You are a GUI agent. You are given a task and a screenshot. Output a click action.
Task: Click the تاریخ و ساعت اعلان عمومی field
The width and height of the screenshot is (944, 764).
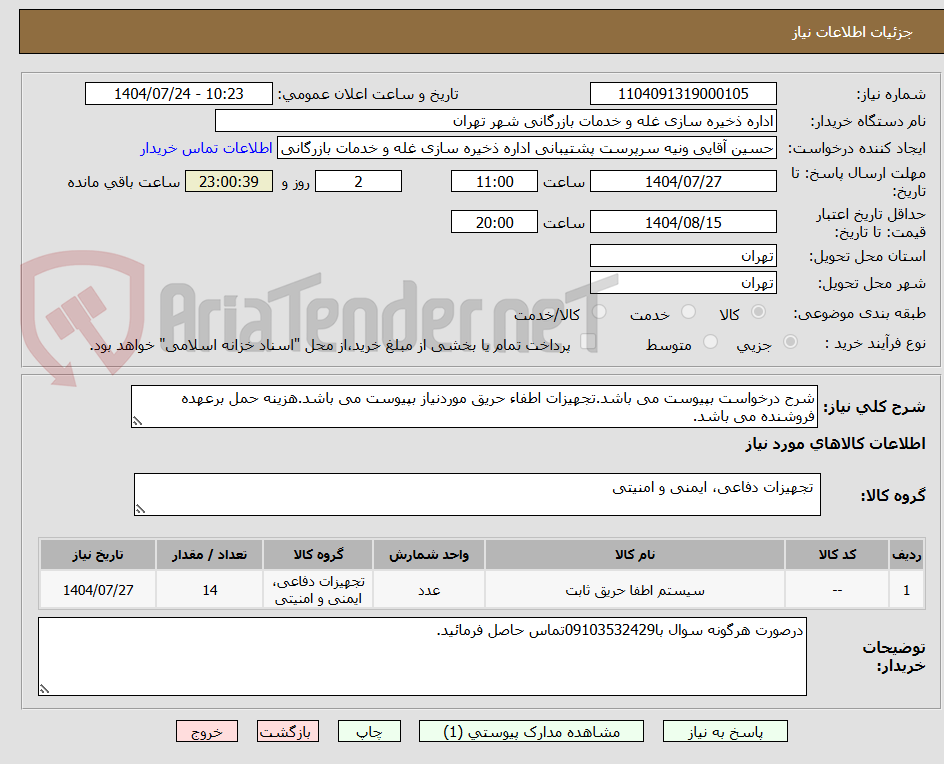click(178, 93)
